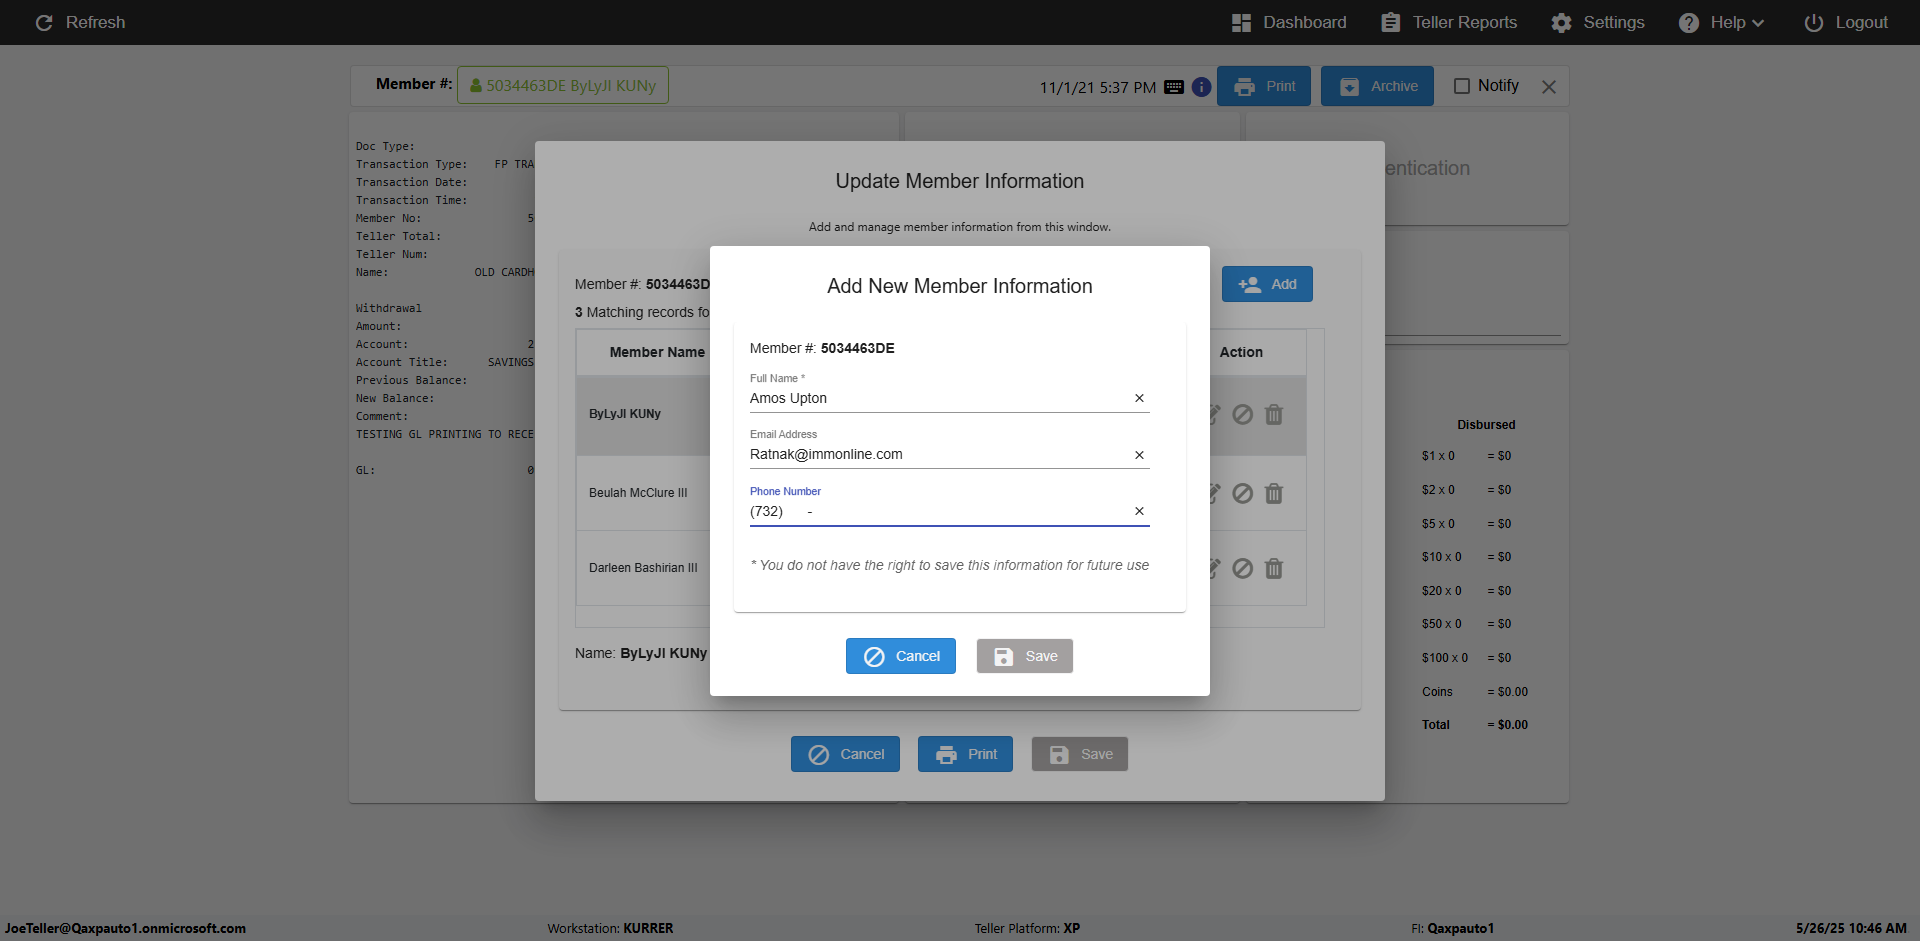Click the Full Name input field
Viewport: 1920px width, 941px height.
pyautogui.click(x=938, y=398)
